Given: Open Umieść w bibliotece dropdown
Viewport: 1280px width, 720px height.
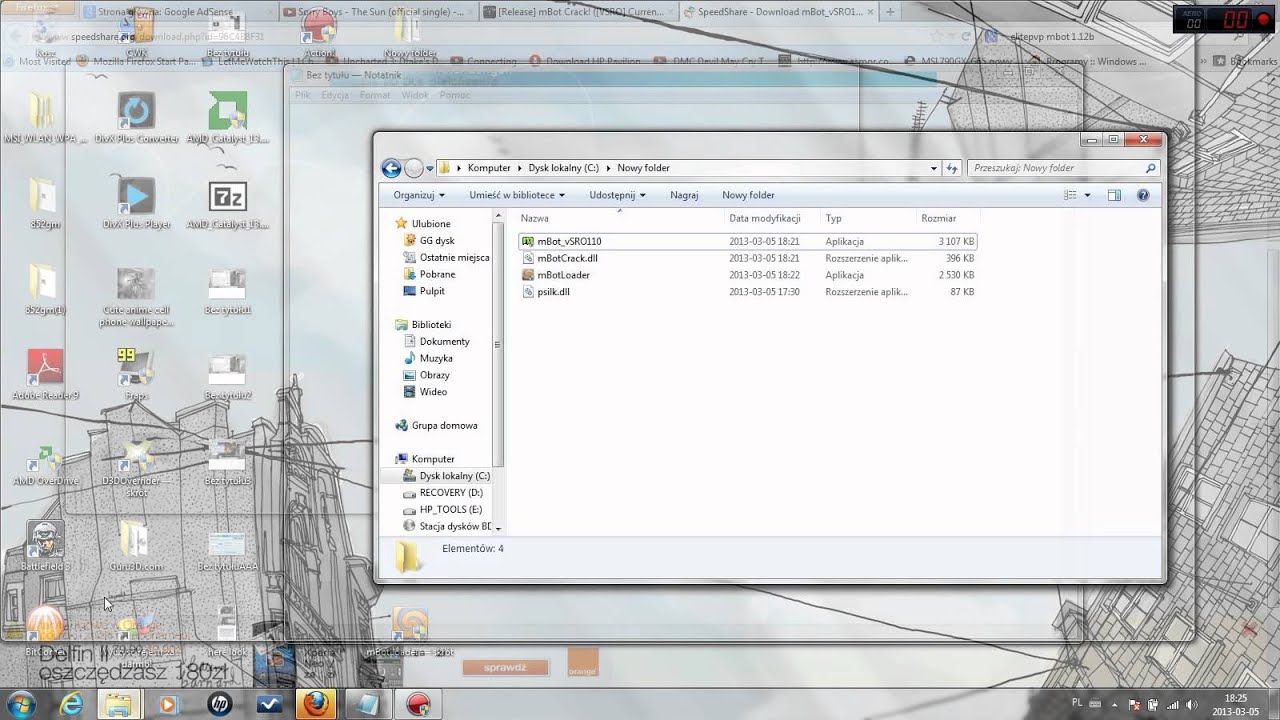Looking at the screenshot, I should tap(517, 195).
